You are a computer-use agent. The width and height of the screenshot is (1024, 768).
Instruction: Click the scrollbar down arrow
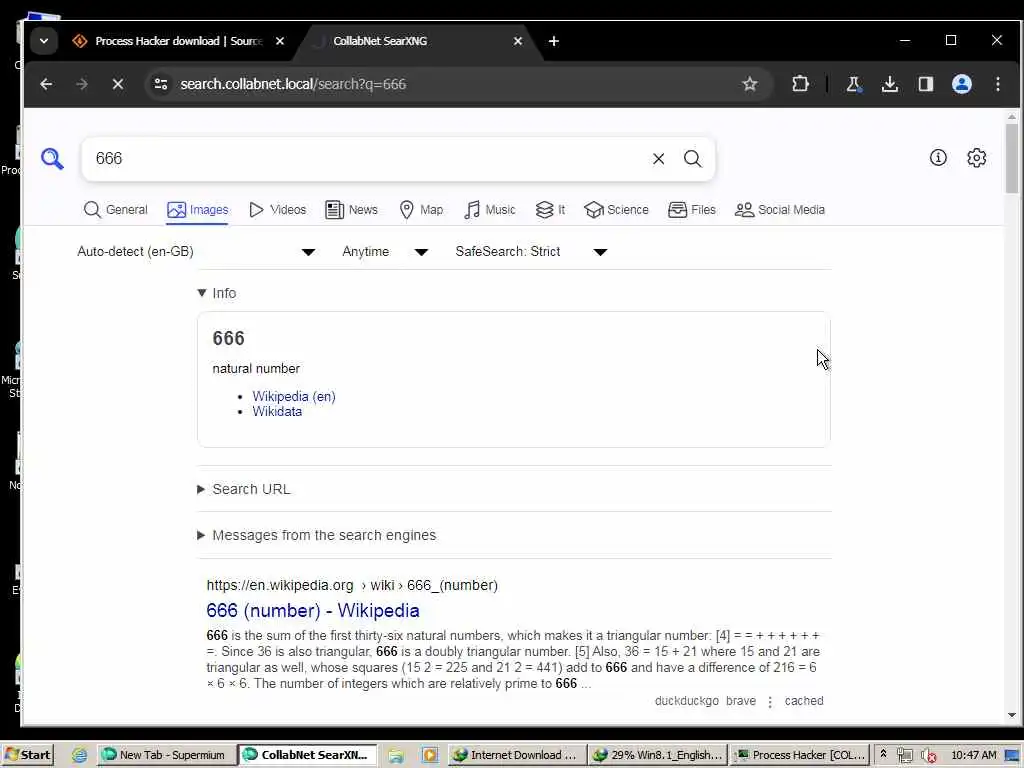pyautogui.click(x=1012, y=715)
